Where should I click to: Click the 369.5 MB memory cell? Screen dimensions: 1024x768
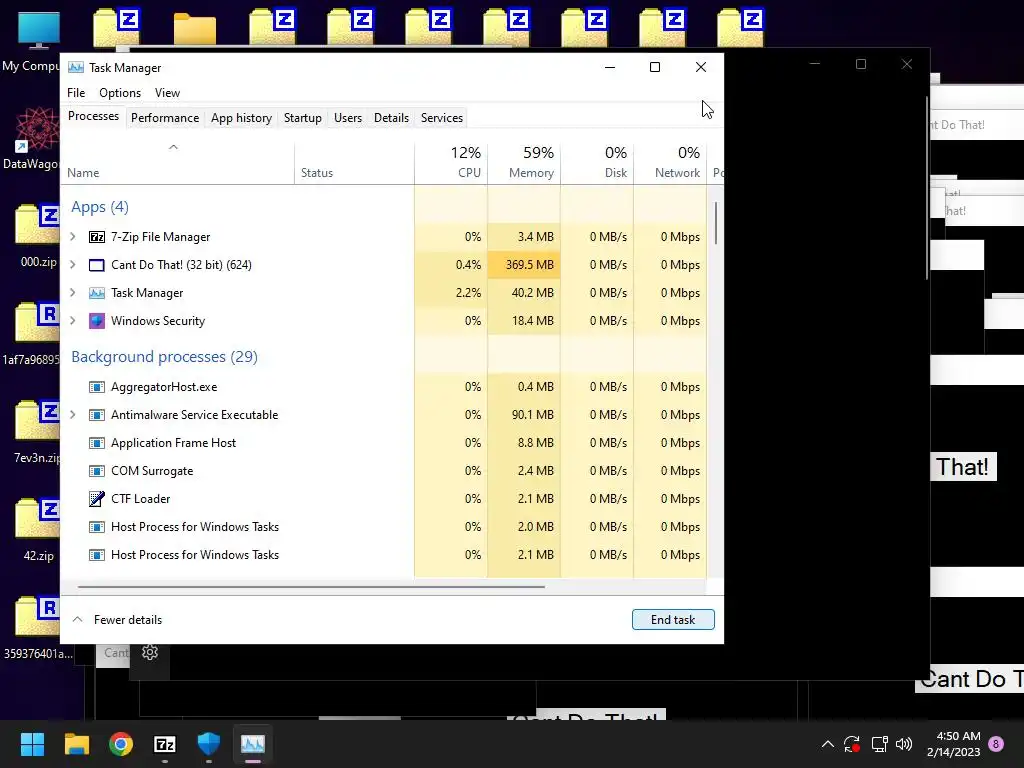tap(524, 265)
